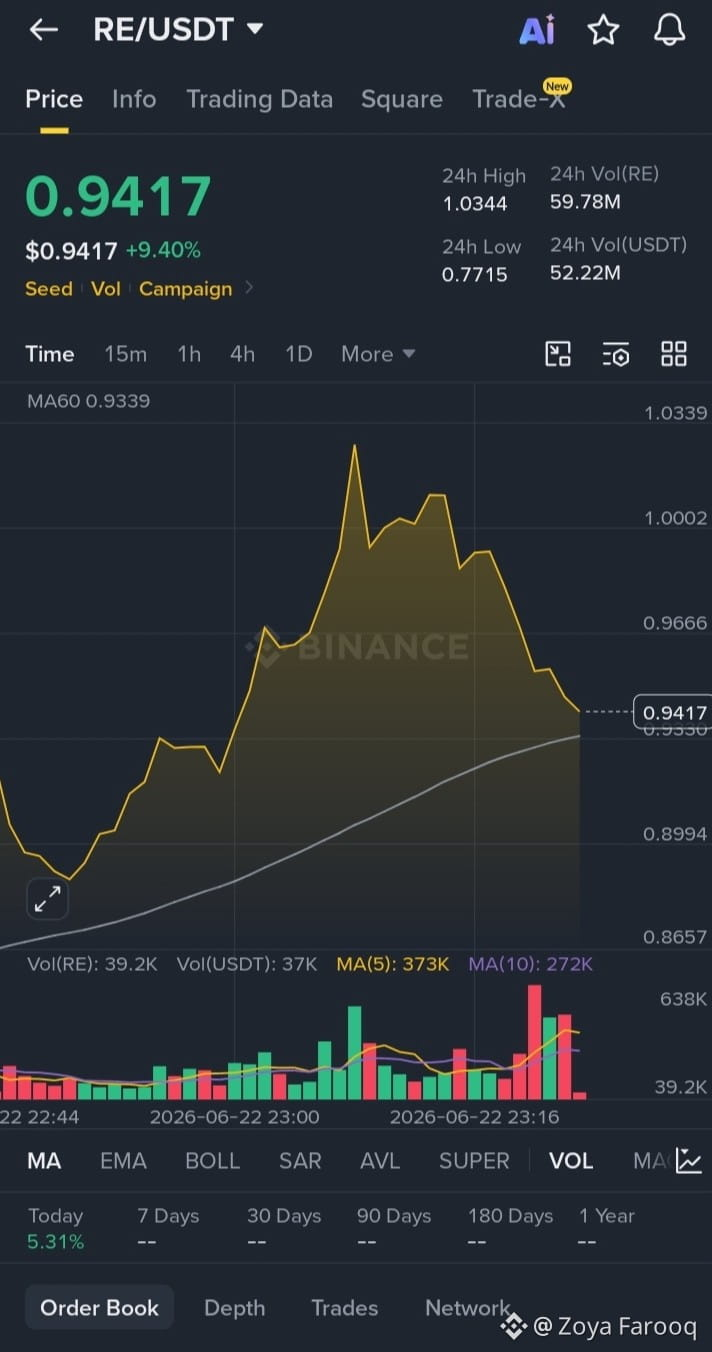Enable the BOLL indicator
Image resolution: width=712 pixels, height=1352 pixels.
click(212, 1161)
